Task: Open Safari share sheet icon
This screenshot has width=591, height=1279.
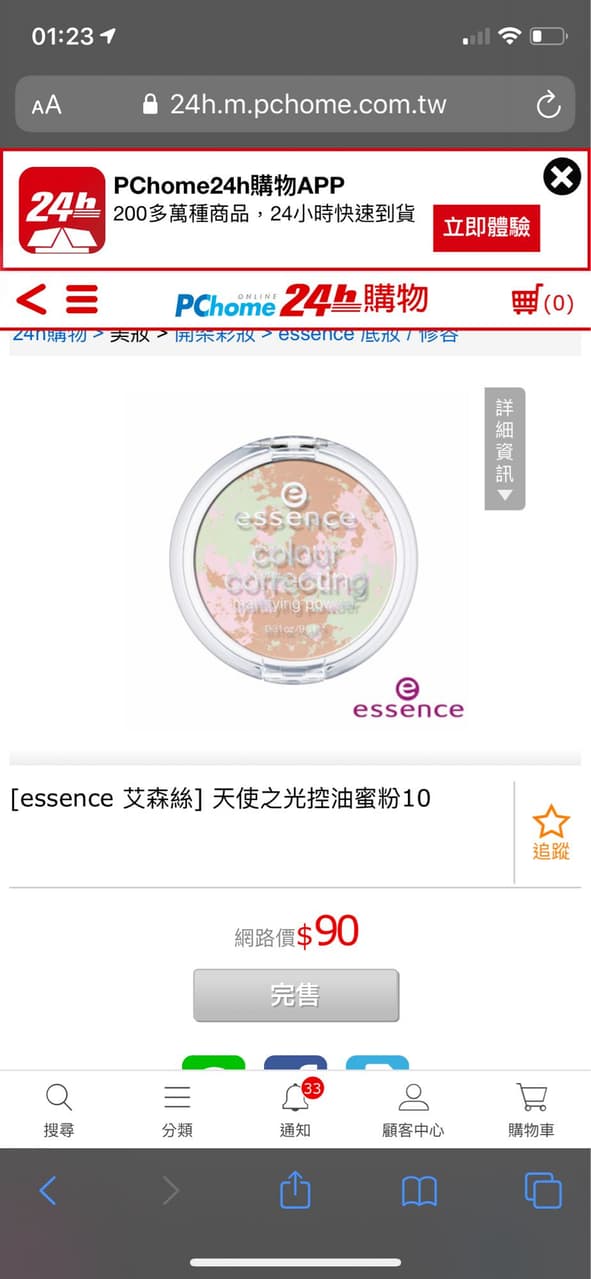Action: 295,1190
